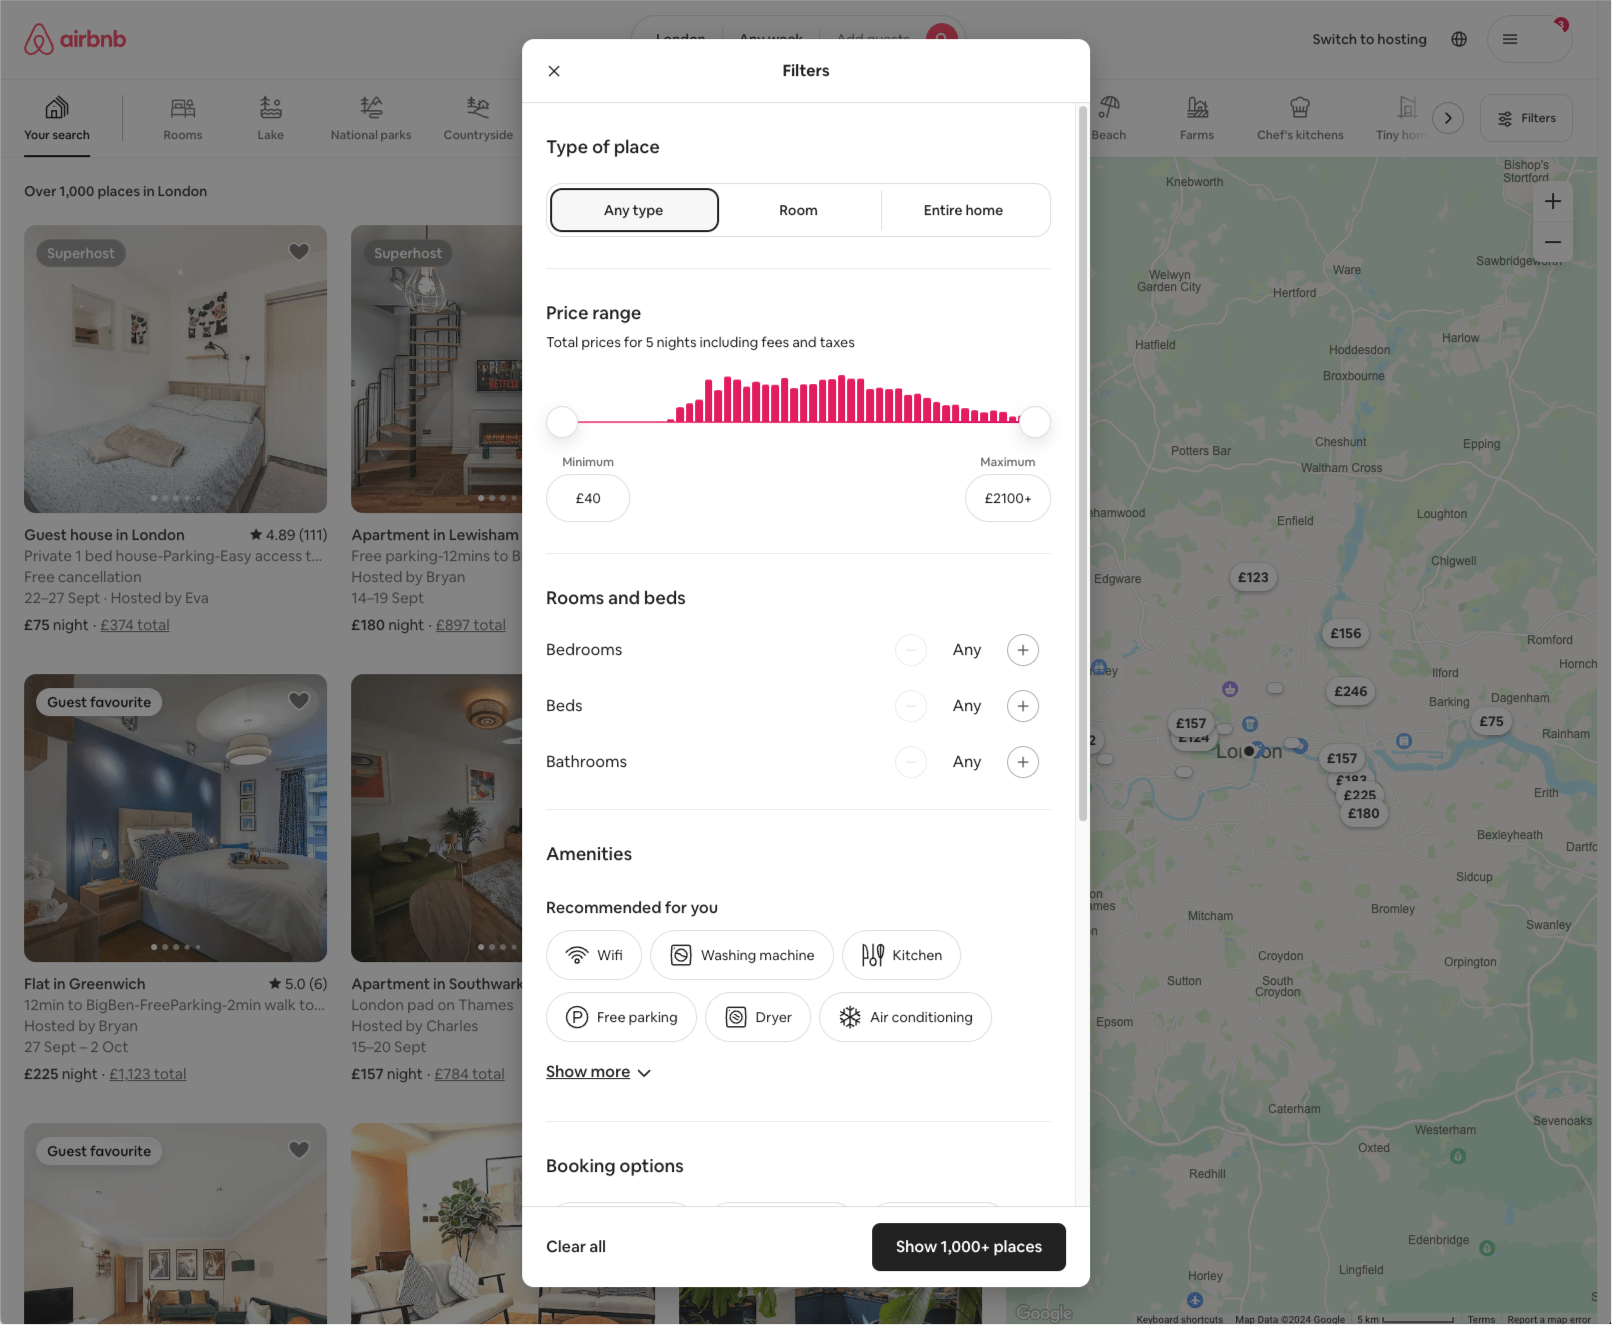1612x1325 pixels.
Task: Open map Terms link
Action: pos(1481,1319)
